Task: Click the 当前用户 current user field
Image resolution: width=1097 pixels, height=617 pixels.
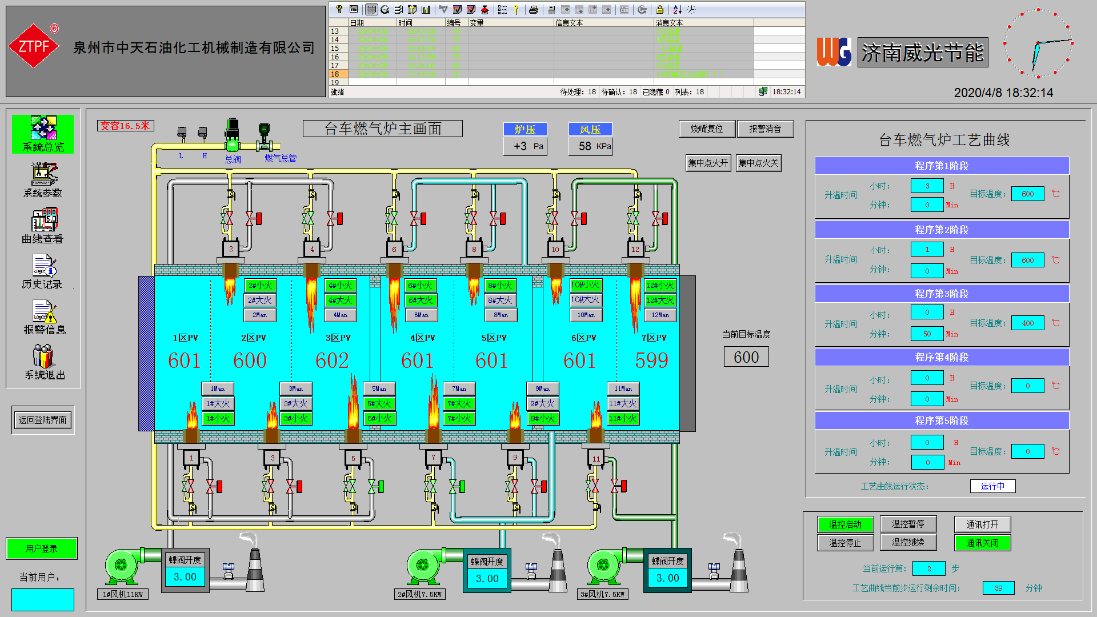Action: point(43,600)
